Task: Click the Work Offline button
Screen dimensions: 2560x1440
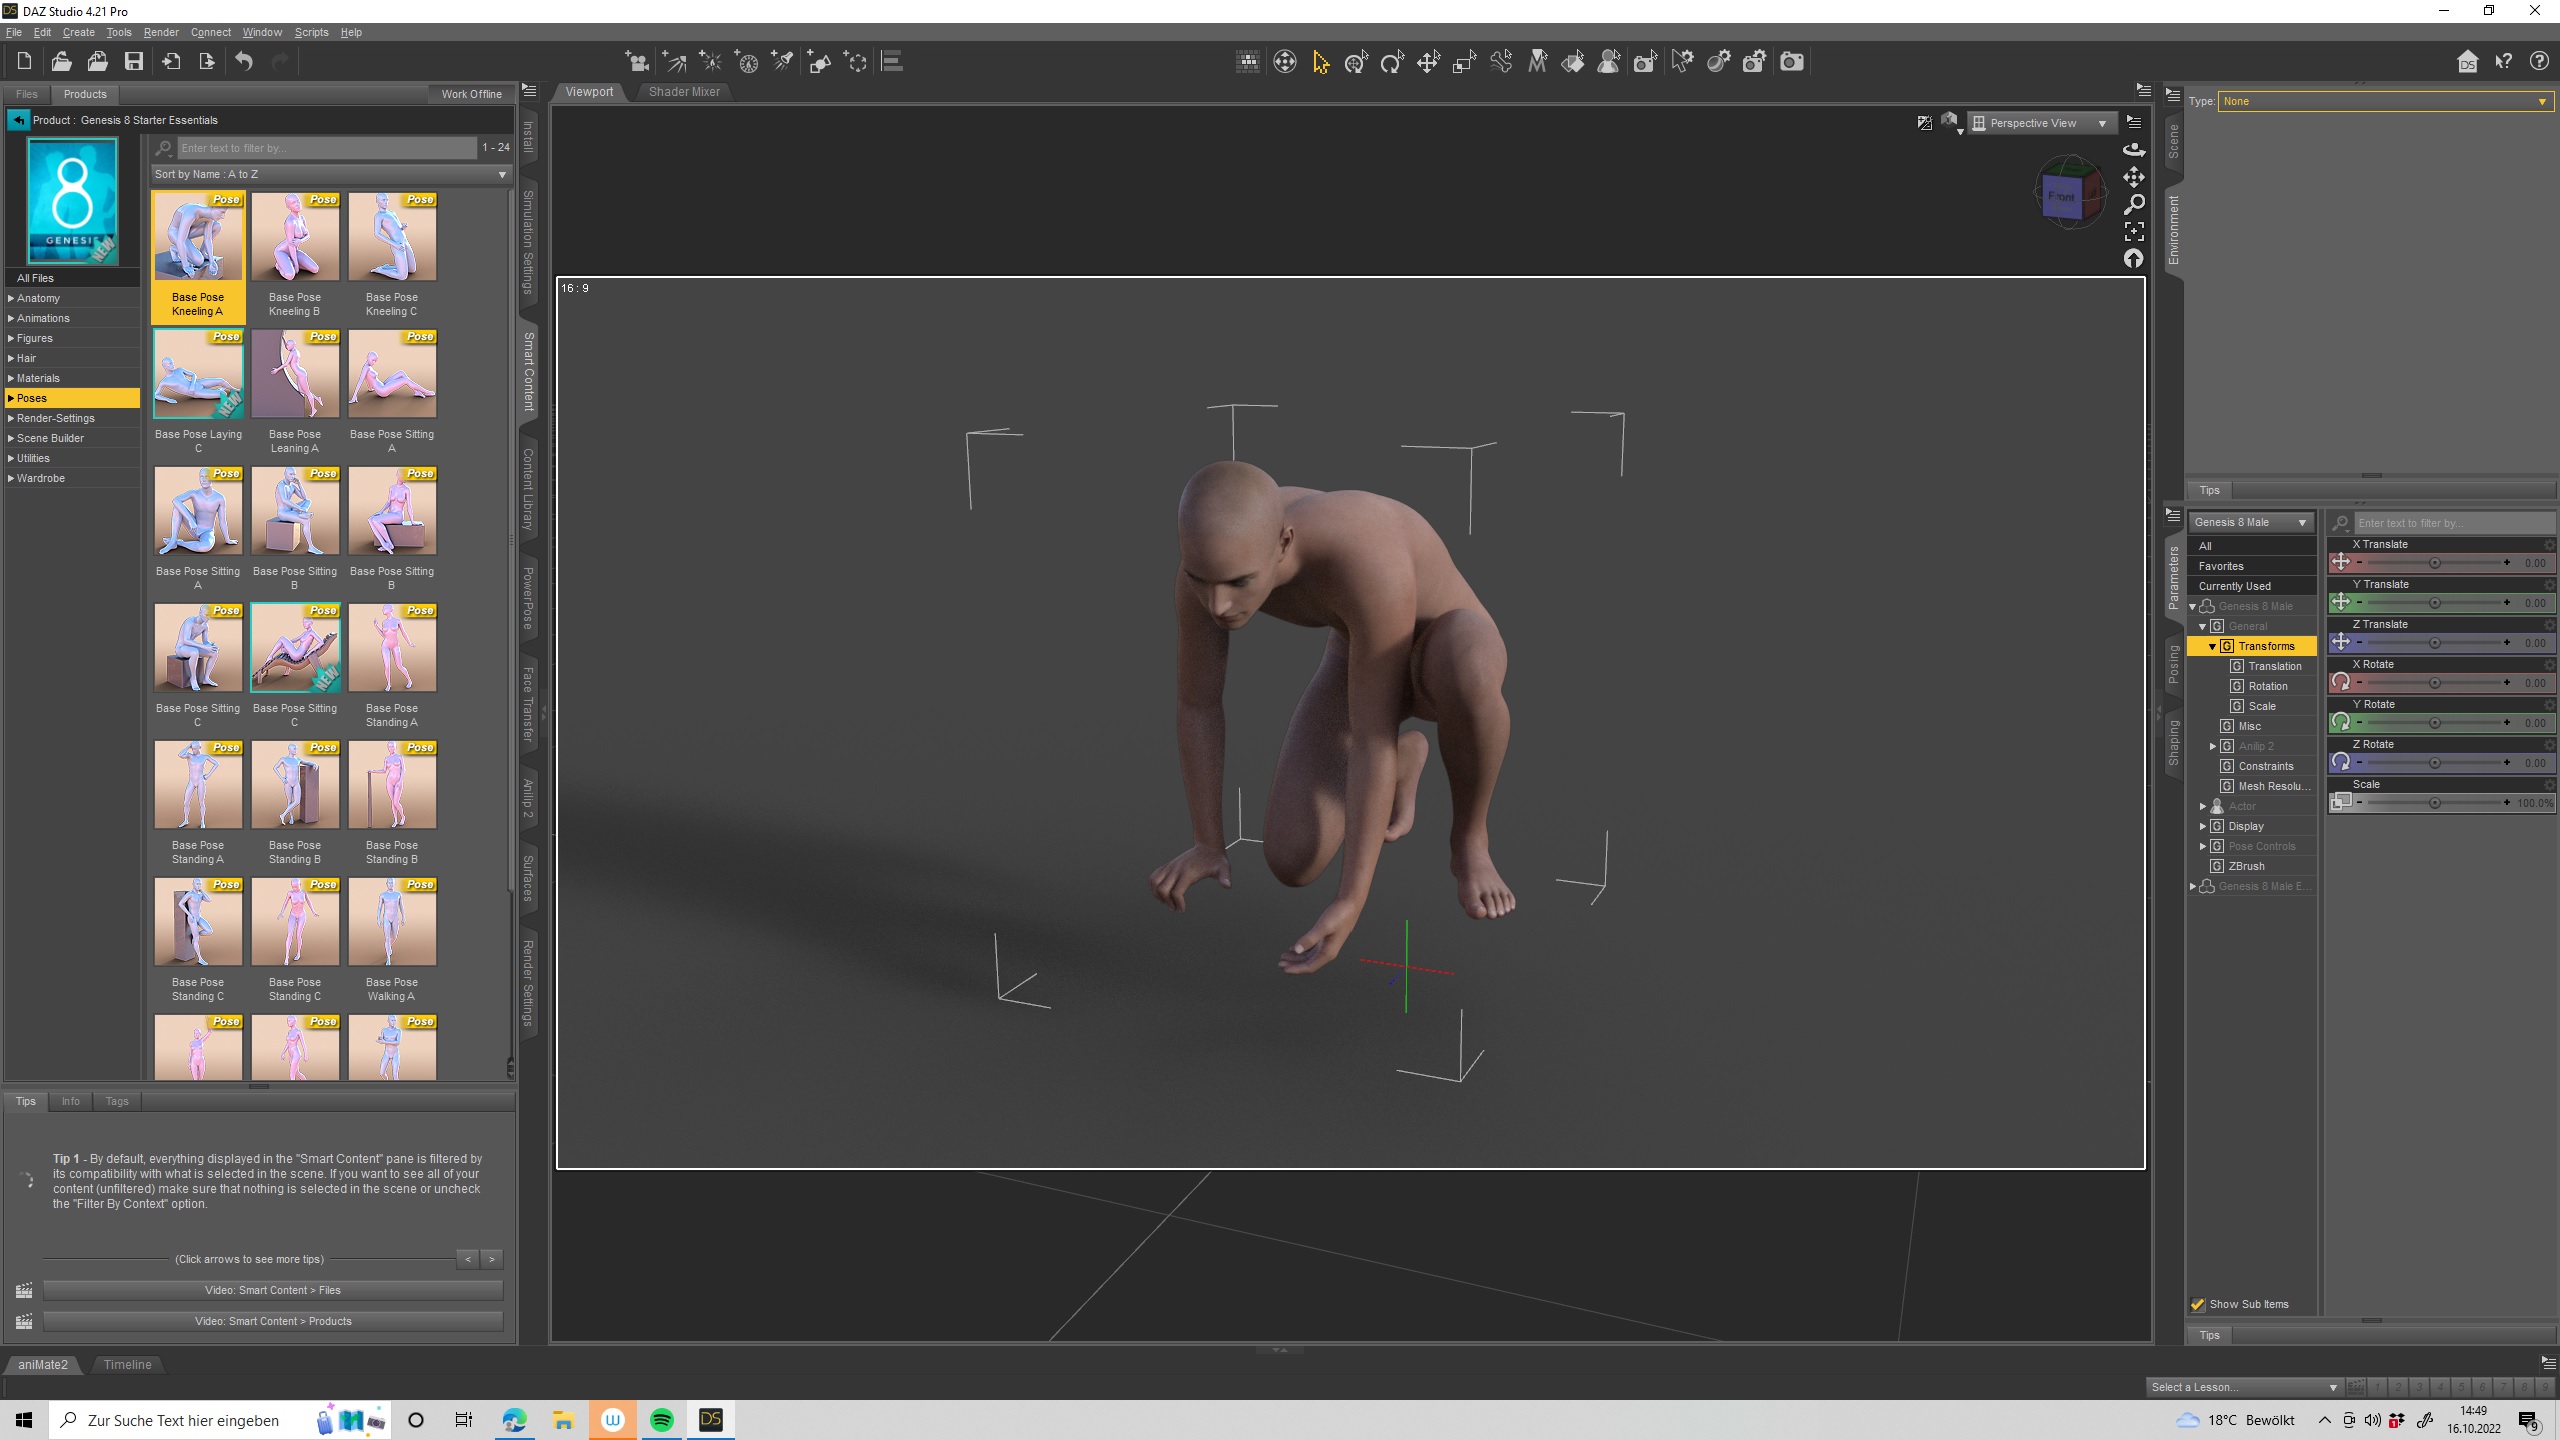Action: [471, 94]
